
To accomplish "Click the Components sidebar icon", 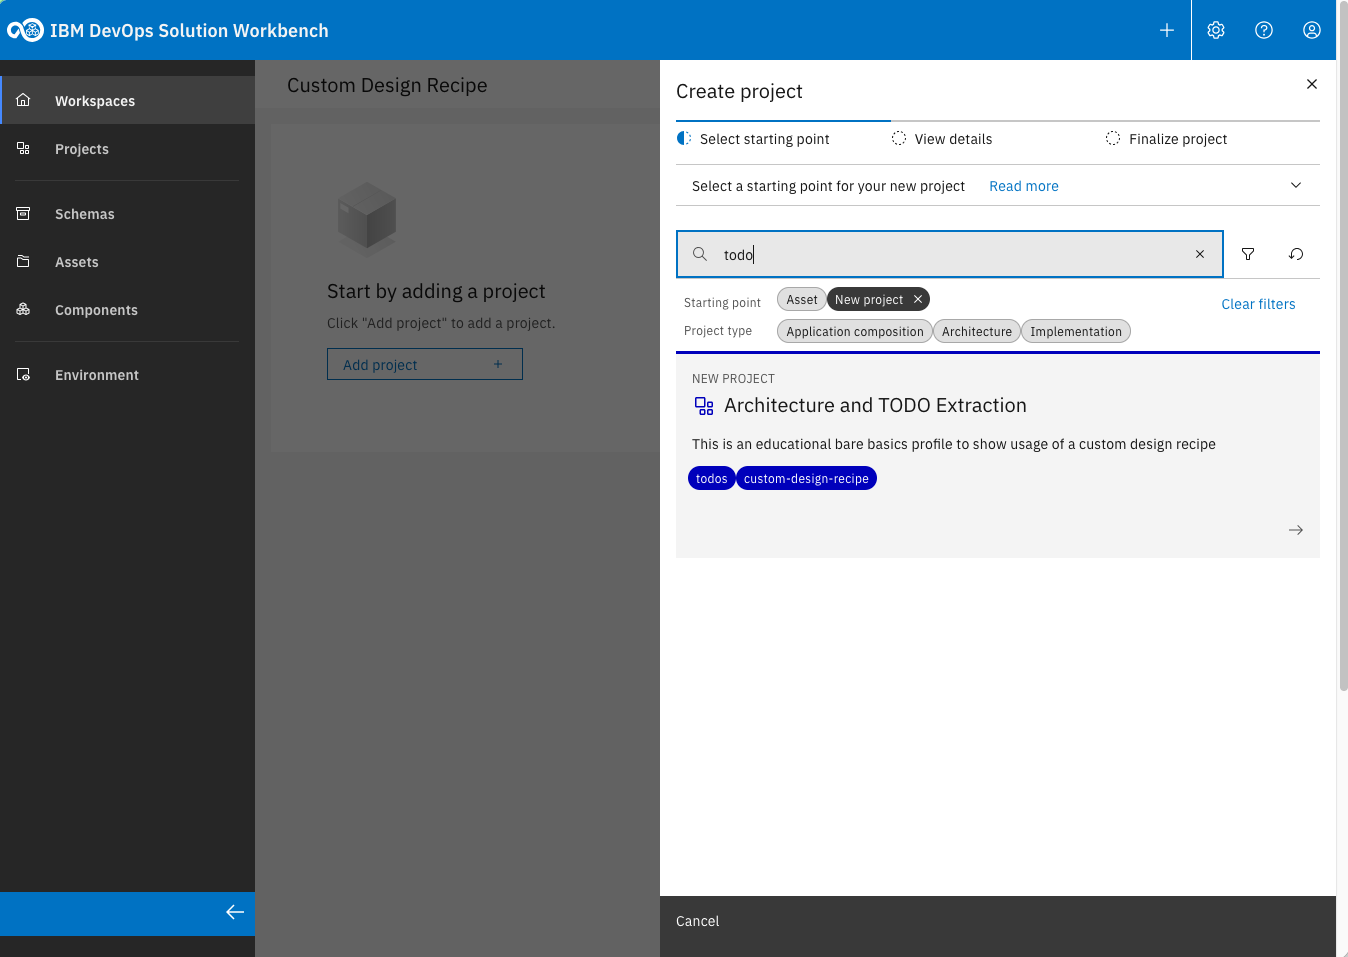I will tap(23, 309).
